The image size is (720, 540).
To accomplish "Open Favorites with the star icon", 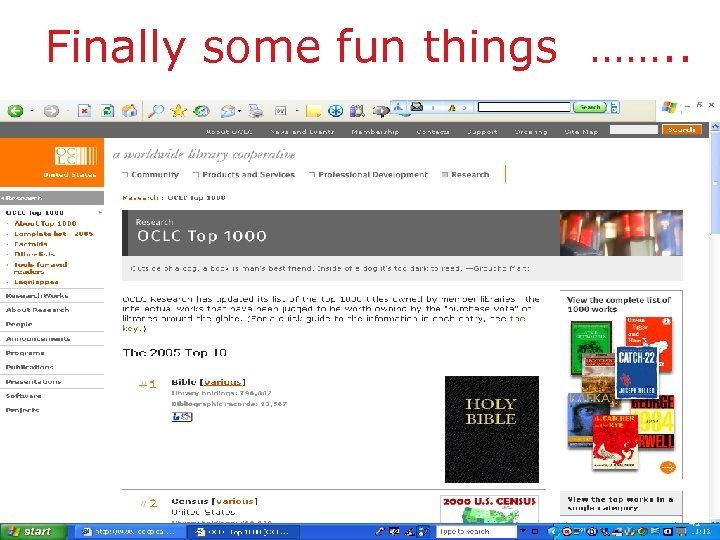I will coord(178,111).
